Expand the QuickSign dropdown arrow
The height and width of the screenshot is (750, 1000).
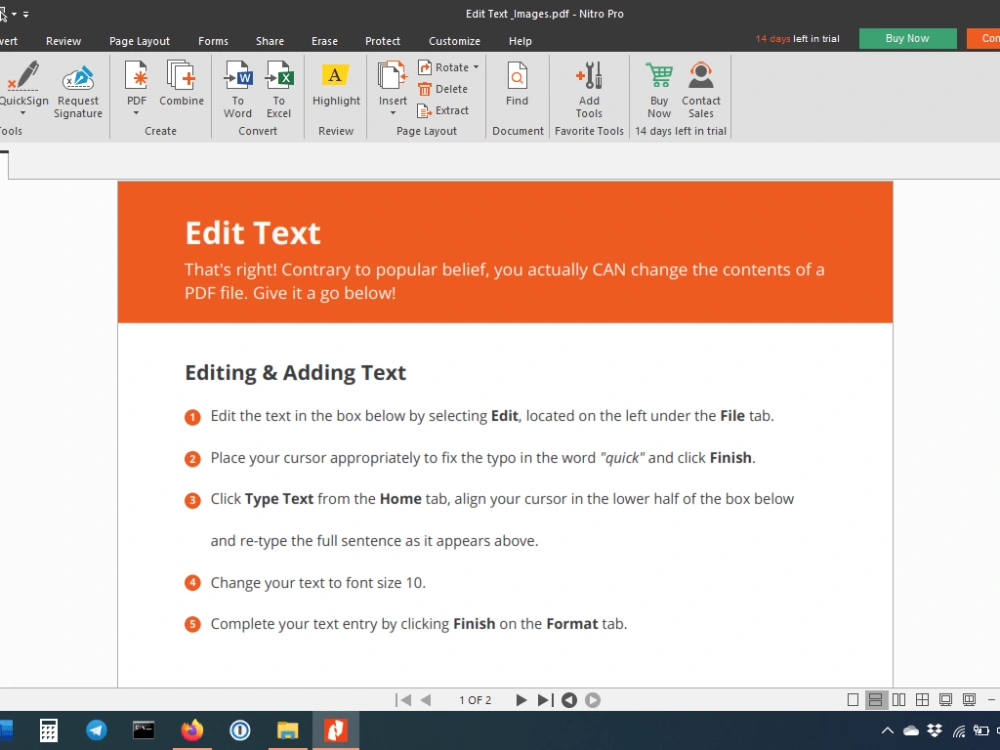tap(23, 114)
